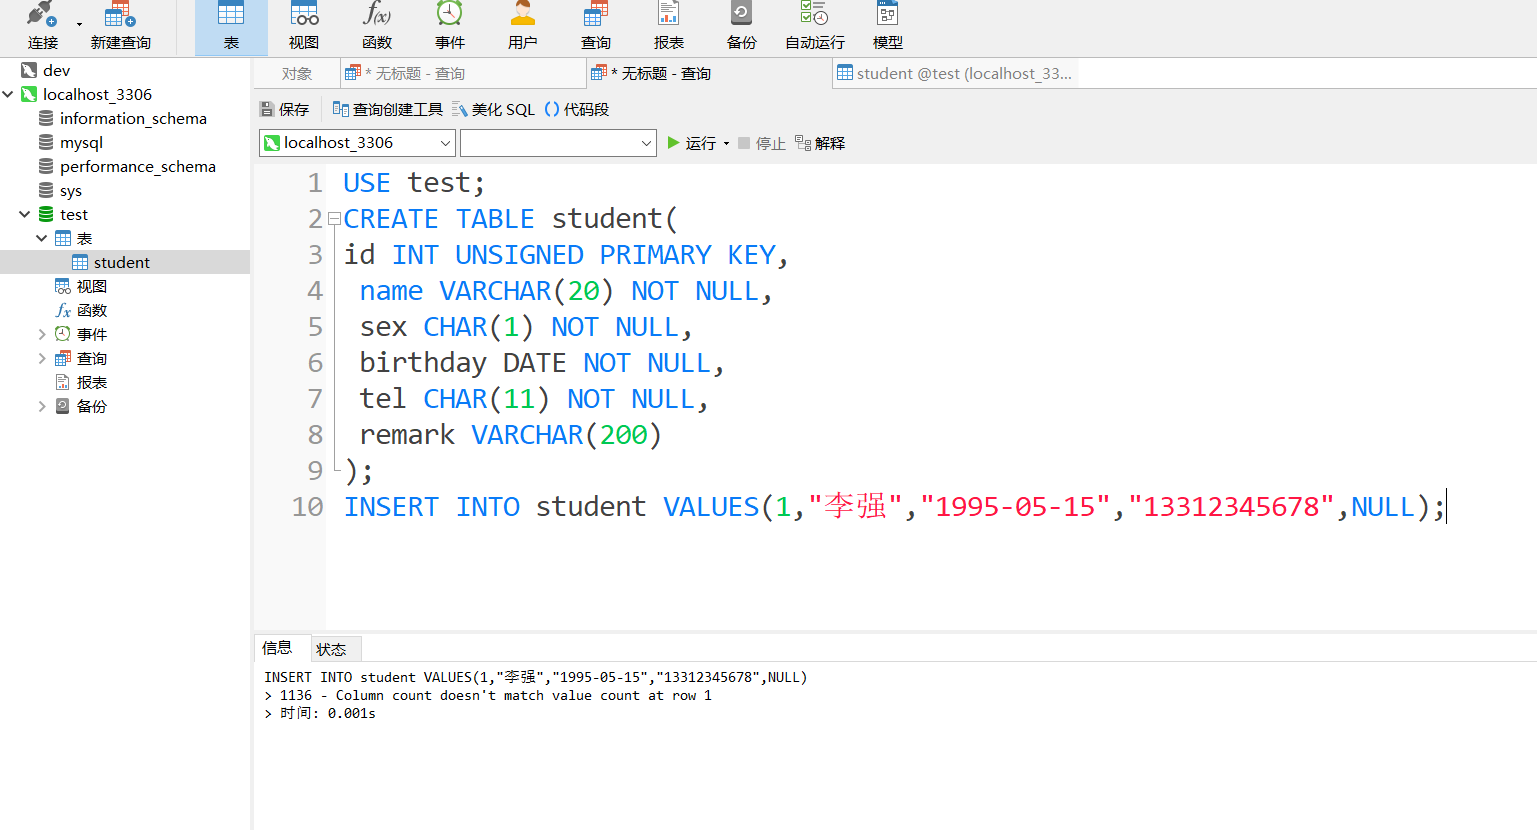Screen dimensions: 1537x830
Task: Click the error message 1136 line
Action: coord(488,695)
